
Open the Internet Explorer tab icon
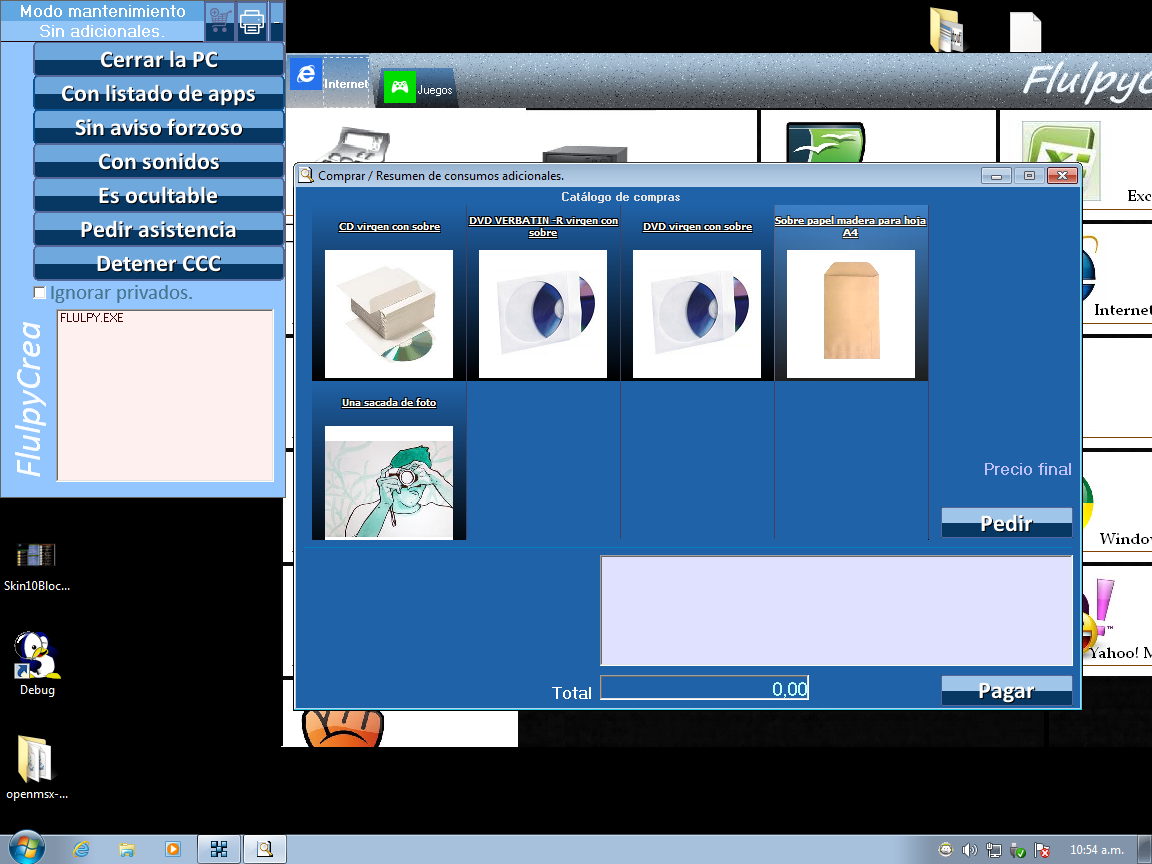coord(306,74)
